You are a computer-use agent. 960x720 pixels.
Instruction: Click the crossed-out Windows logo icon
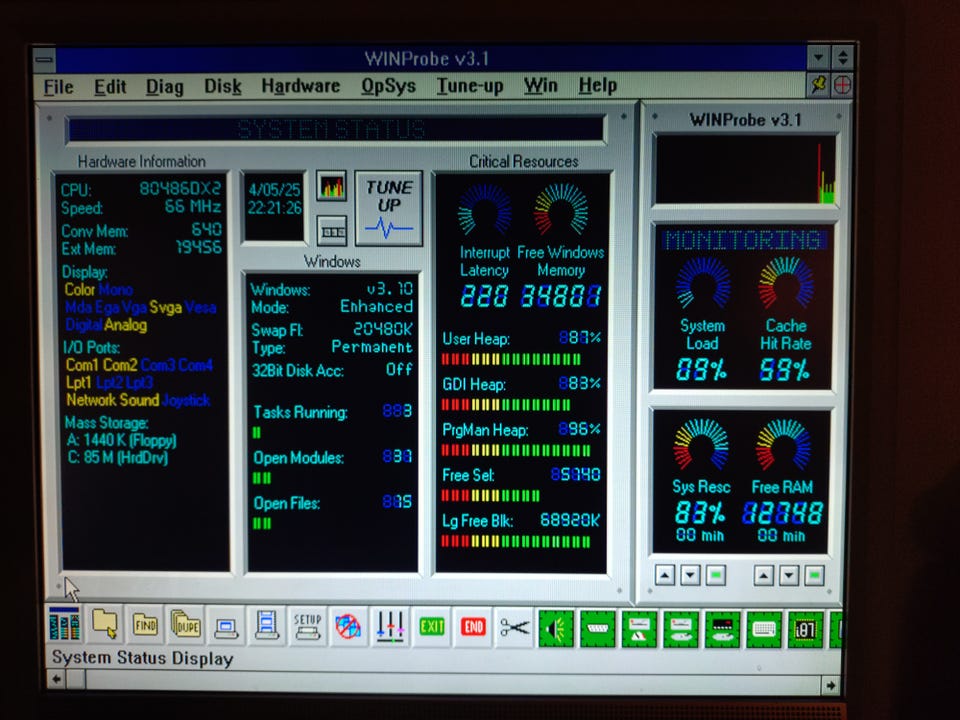[348, 626]
